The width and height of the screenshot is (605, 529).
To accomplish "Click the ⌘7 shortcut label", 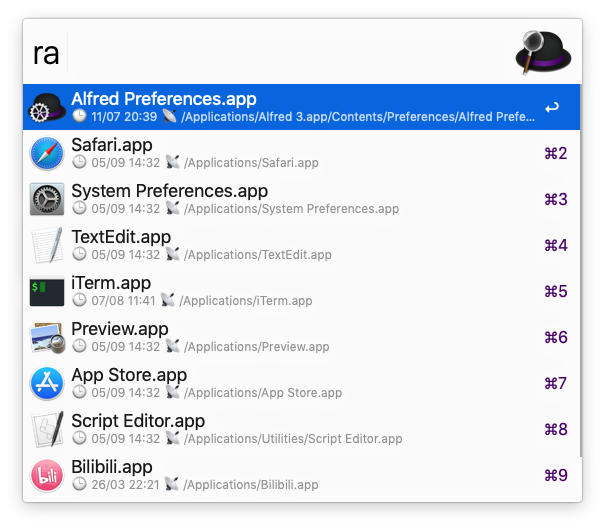I will 556,383.
